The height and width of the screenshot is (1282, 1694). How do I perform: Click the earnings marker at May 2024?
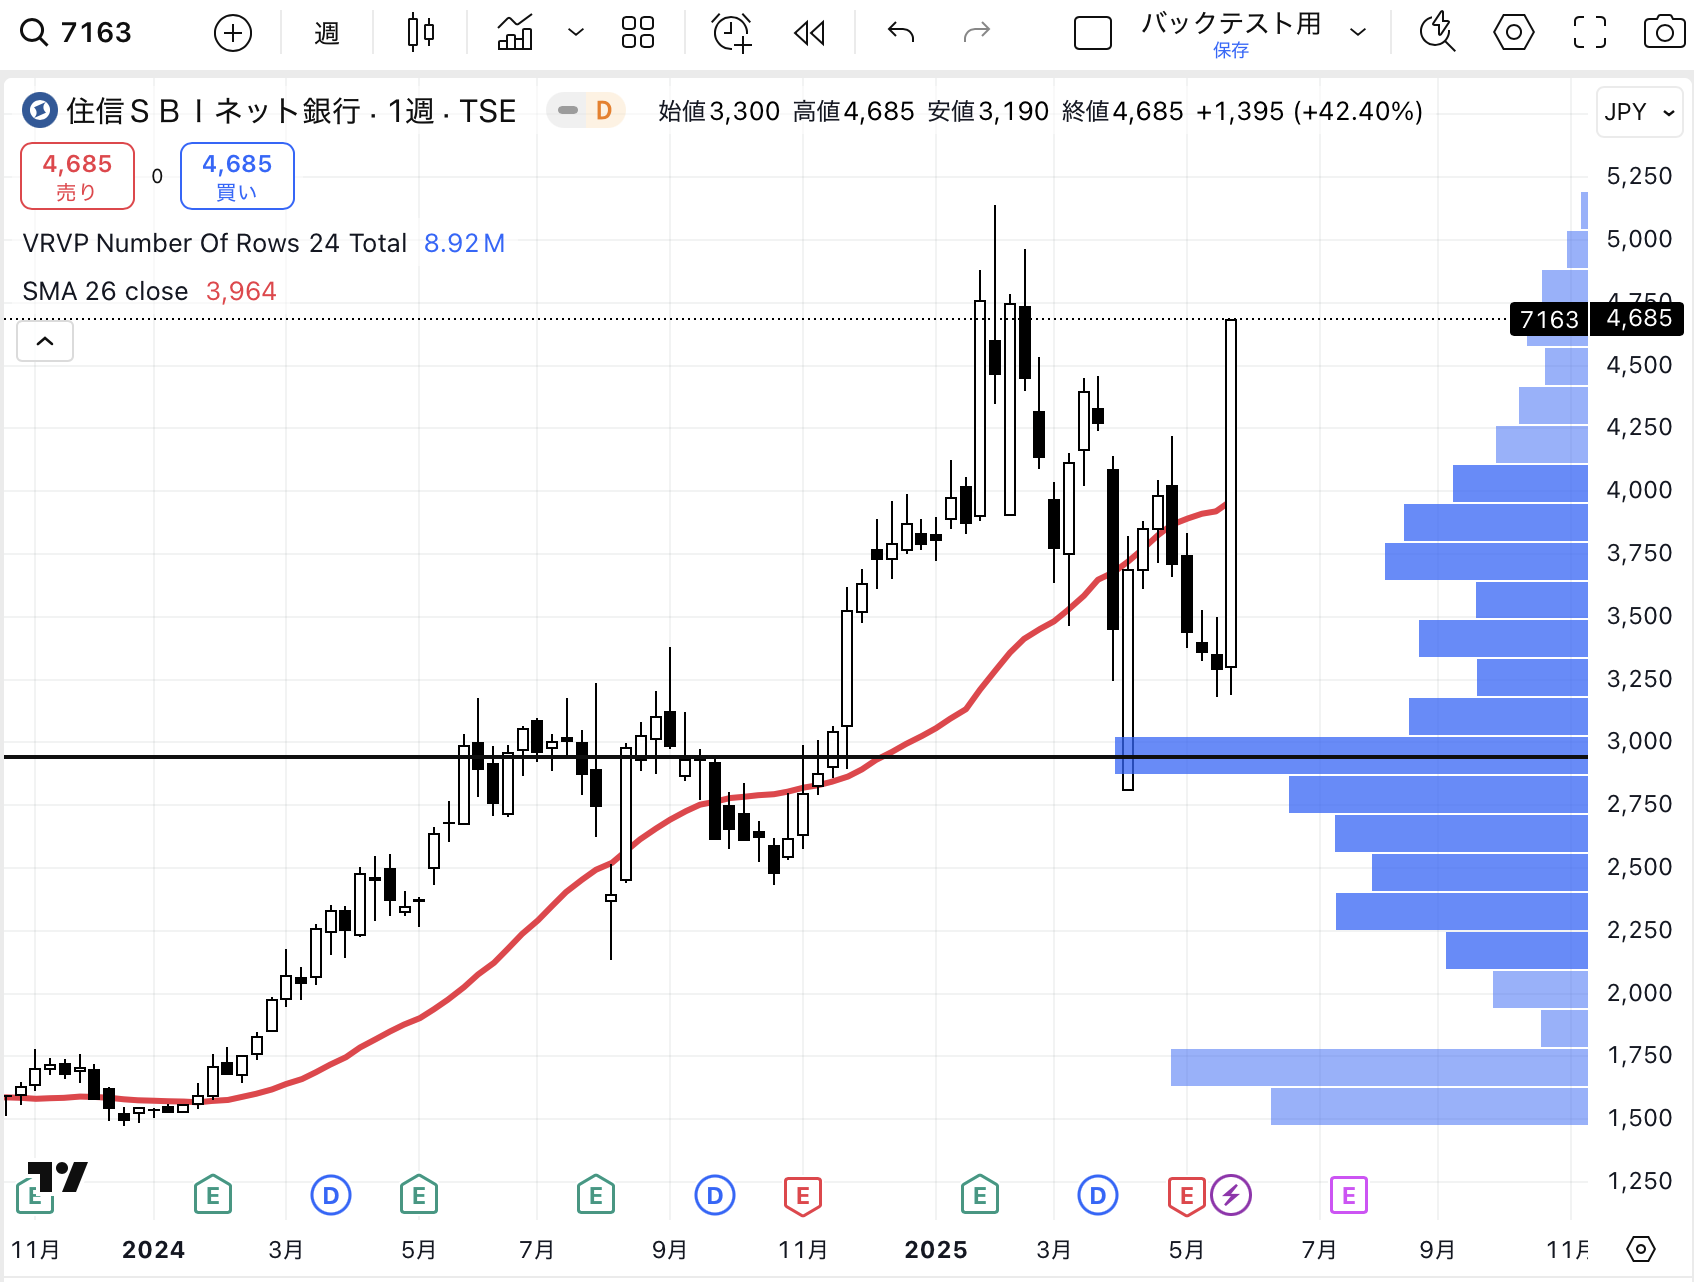point(419,1195)
